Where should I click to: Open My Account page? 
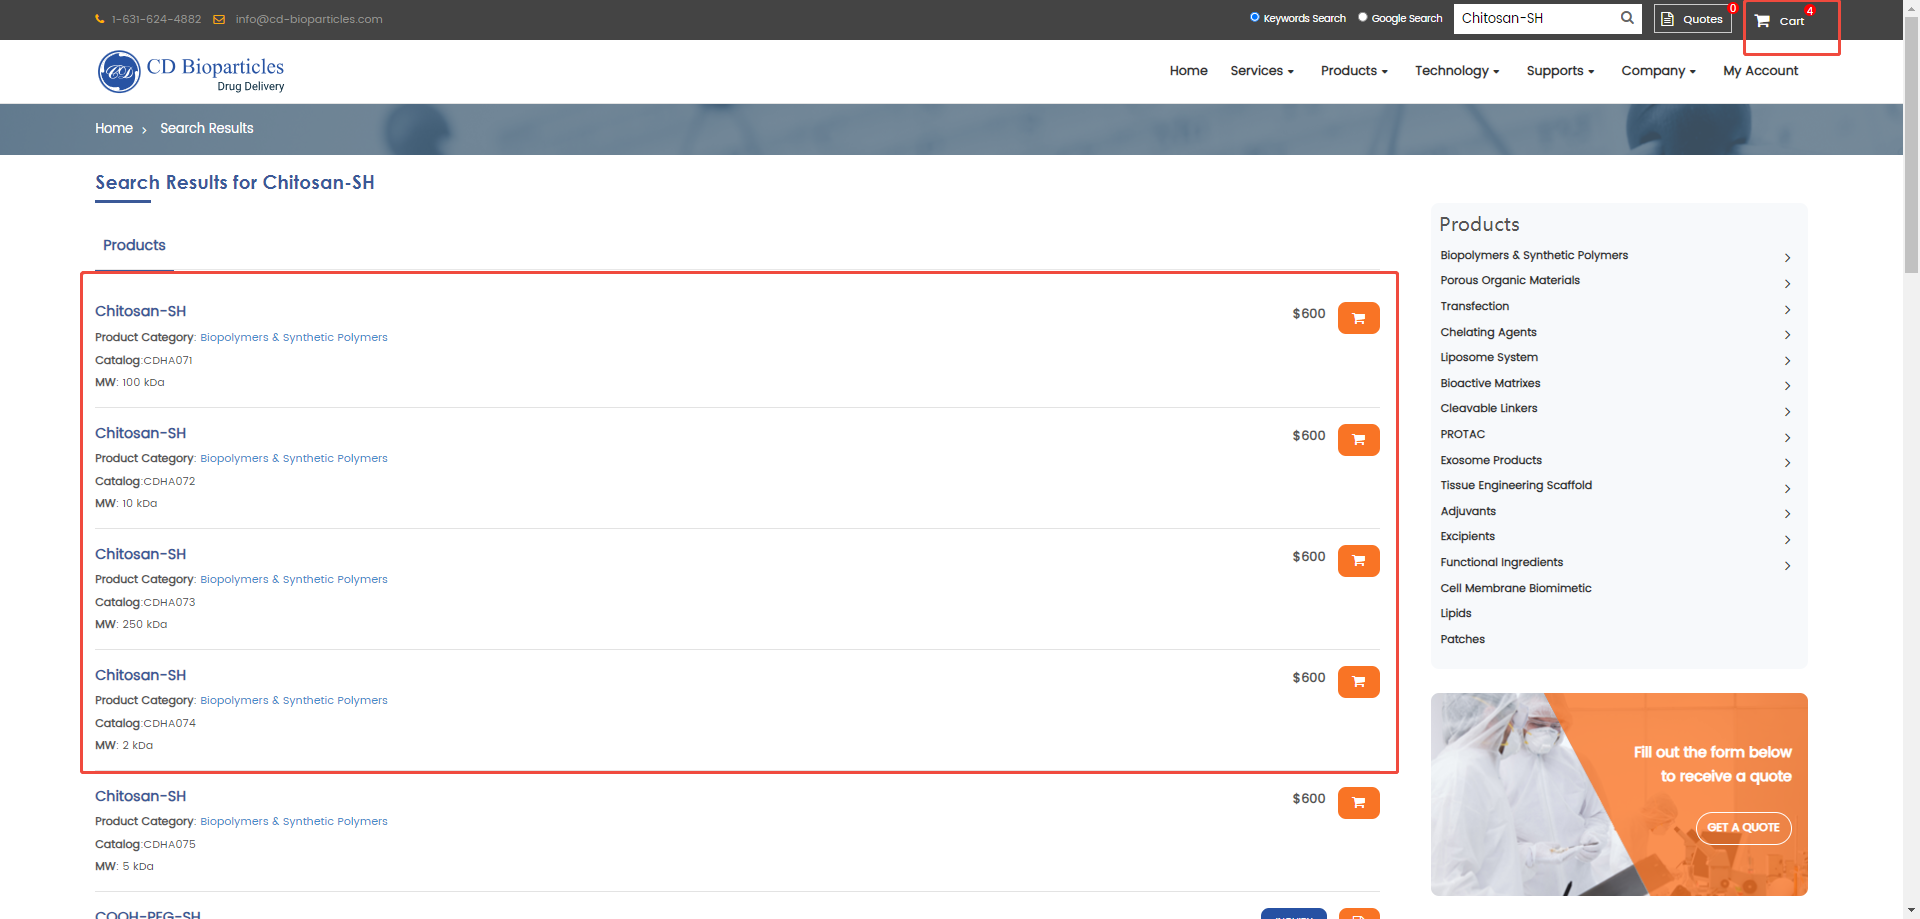[x=1760, y=71]
